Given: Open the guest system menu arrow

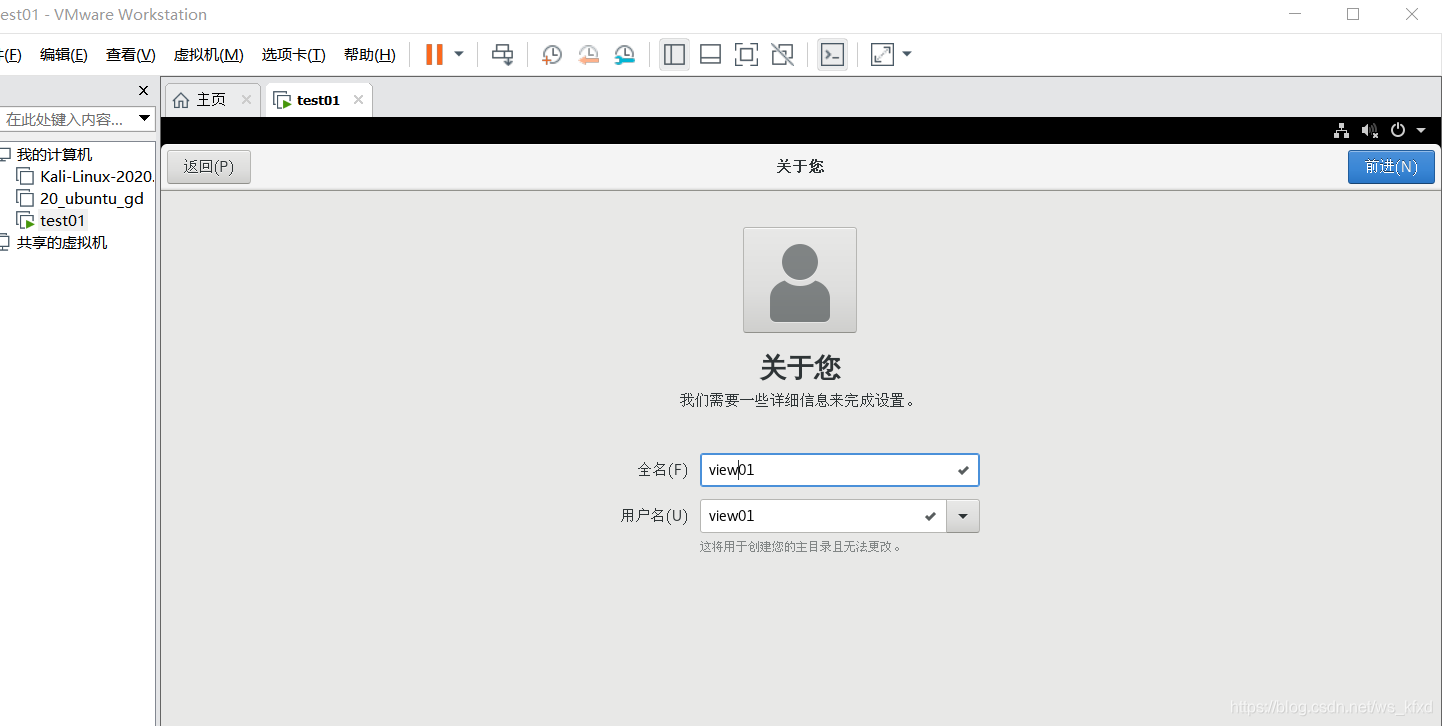Looking at the screenshot, I should coord(1421,131).
